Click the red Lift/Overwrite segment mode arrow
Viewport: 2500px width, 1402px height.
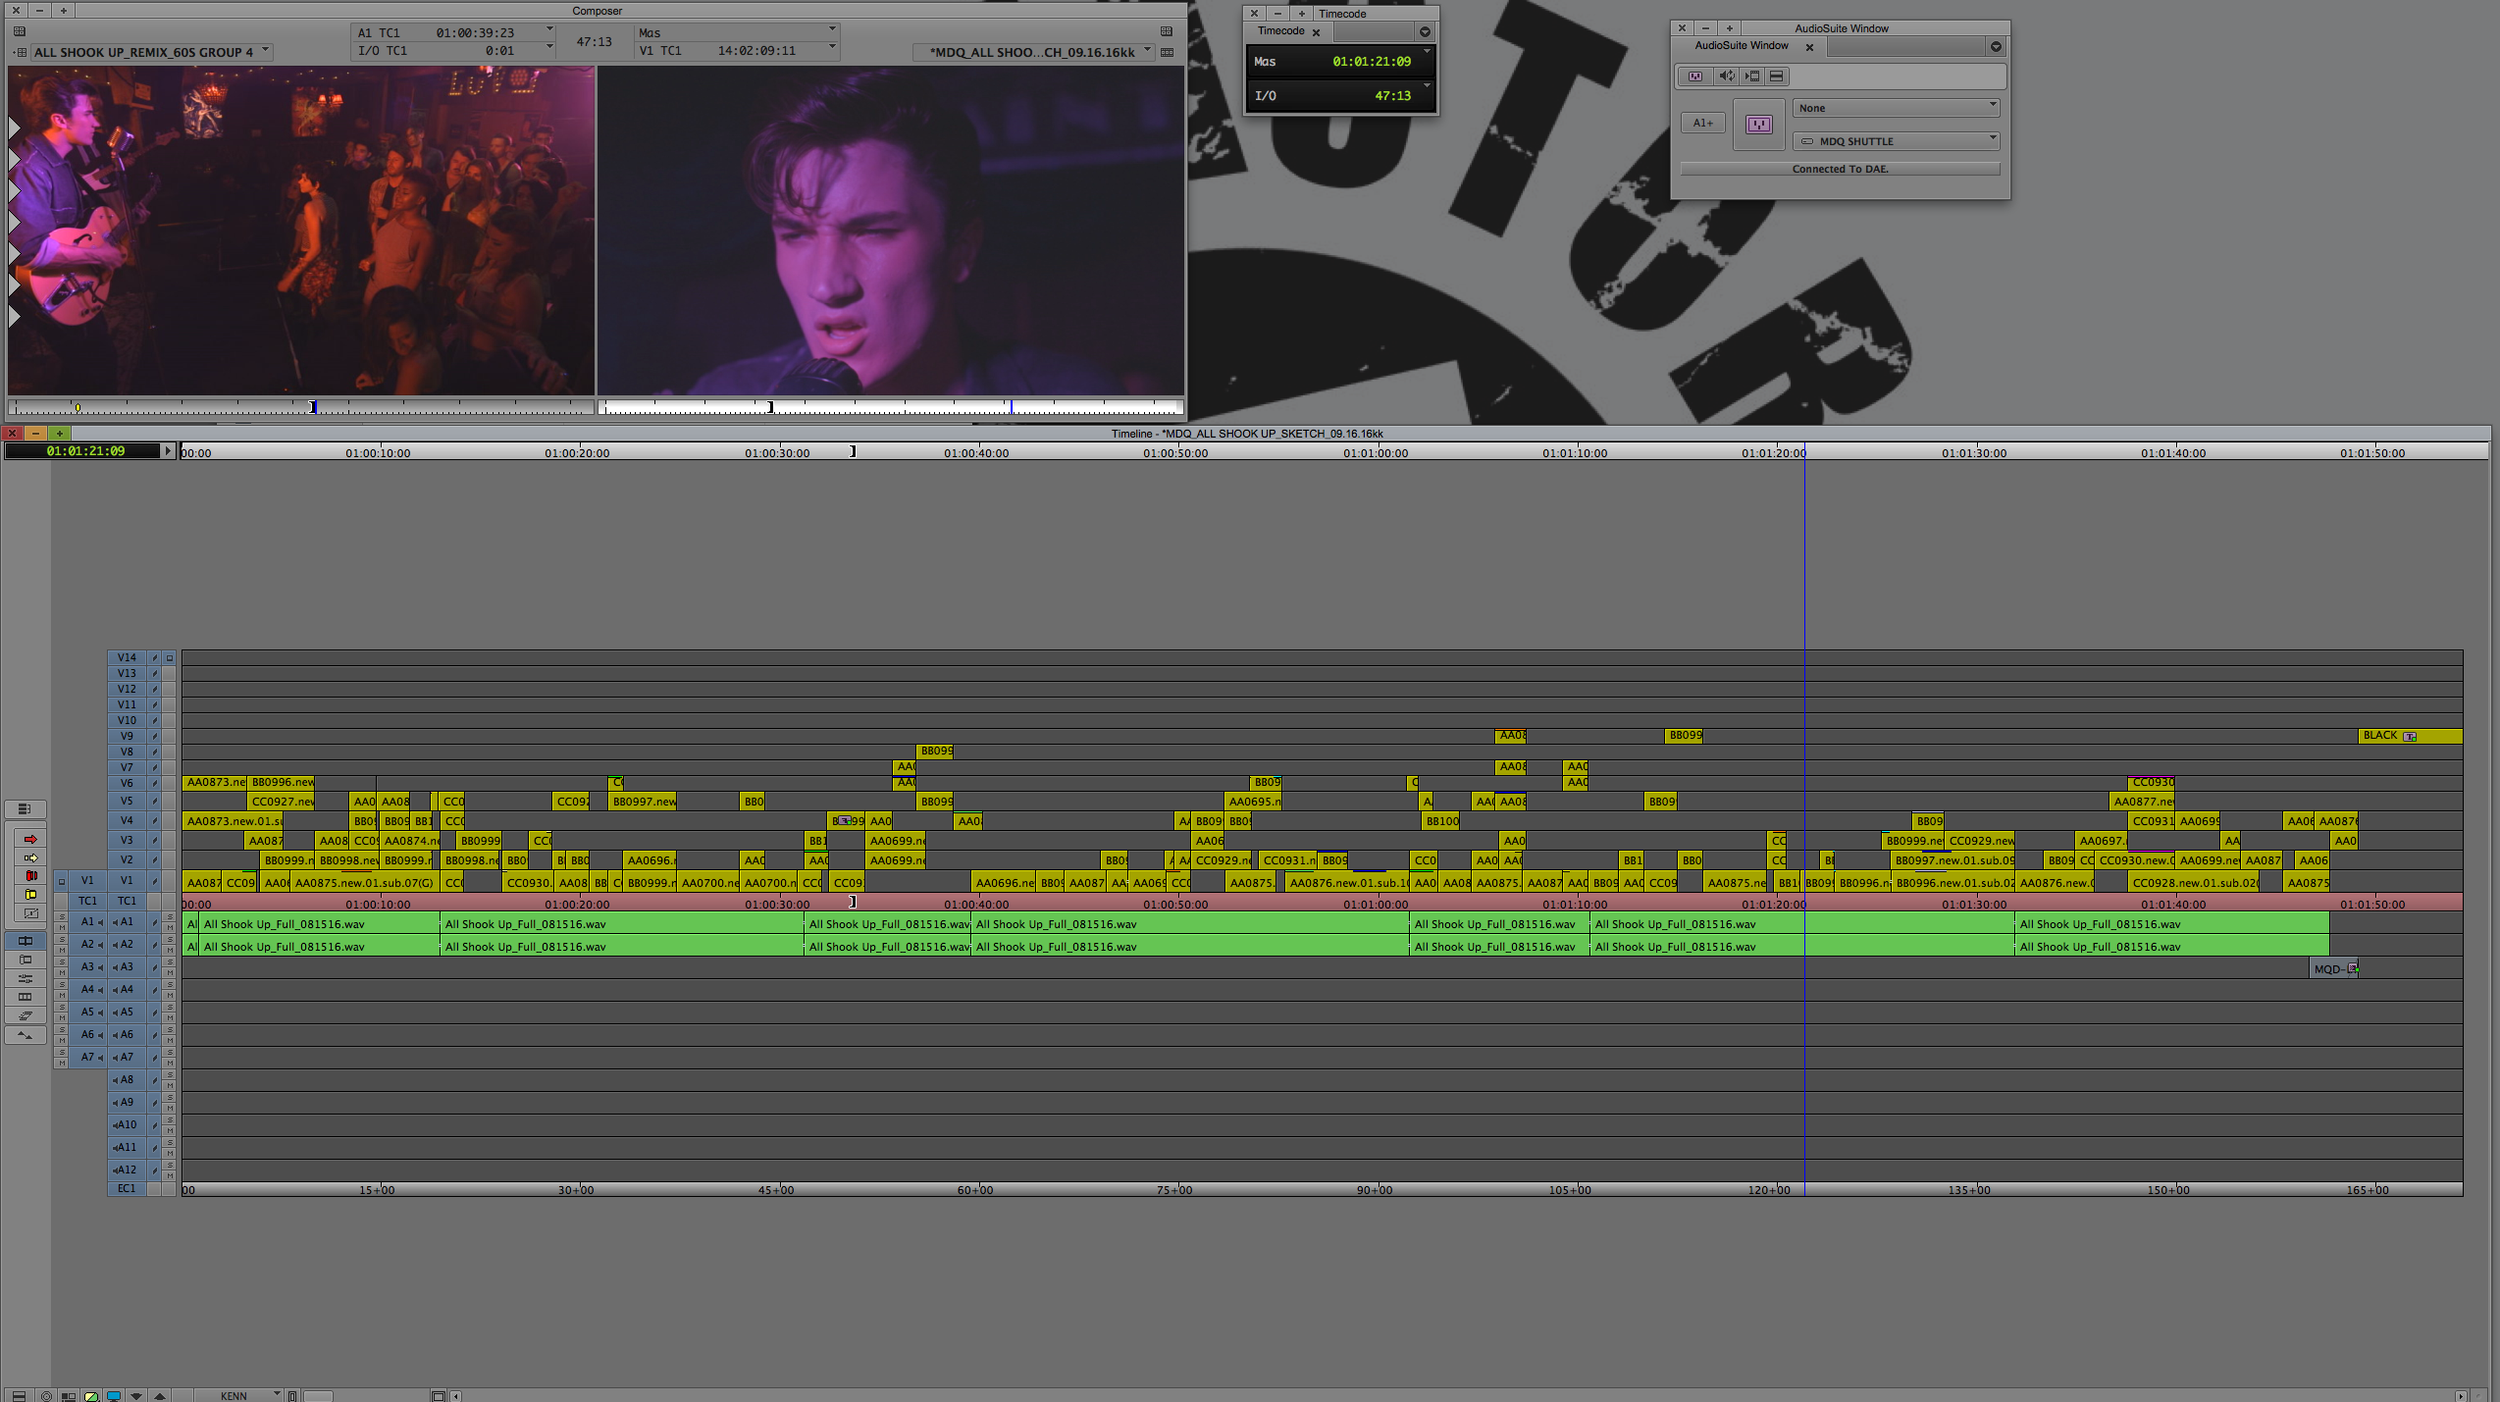coord(30,839)
